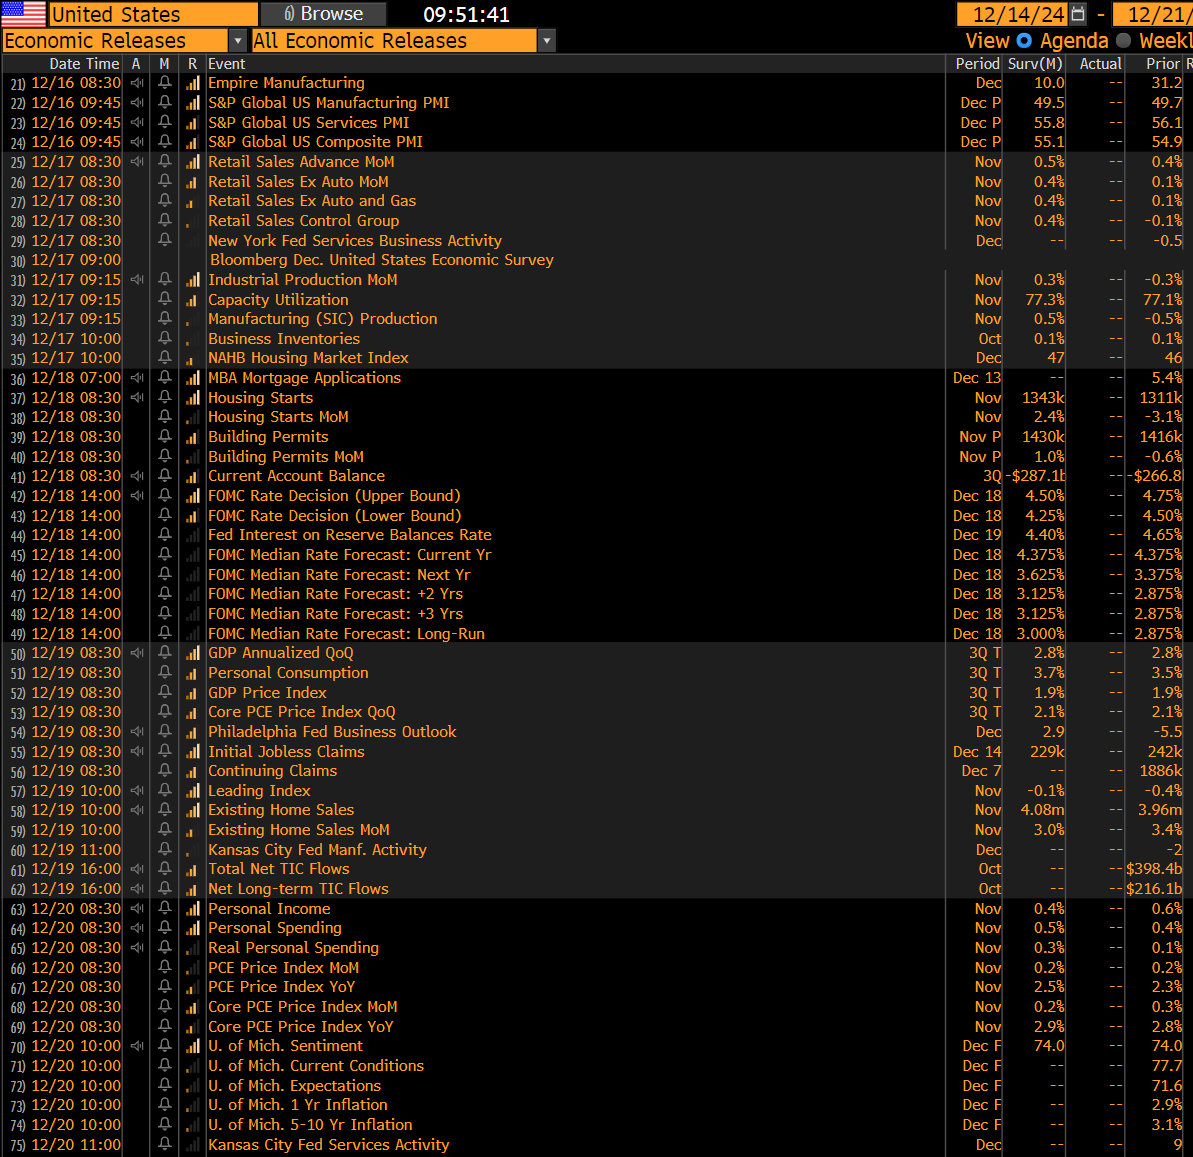The image size is (1193, 1157).
Task: Click the relevance bars for Leading Index
Action: (192, 791)
